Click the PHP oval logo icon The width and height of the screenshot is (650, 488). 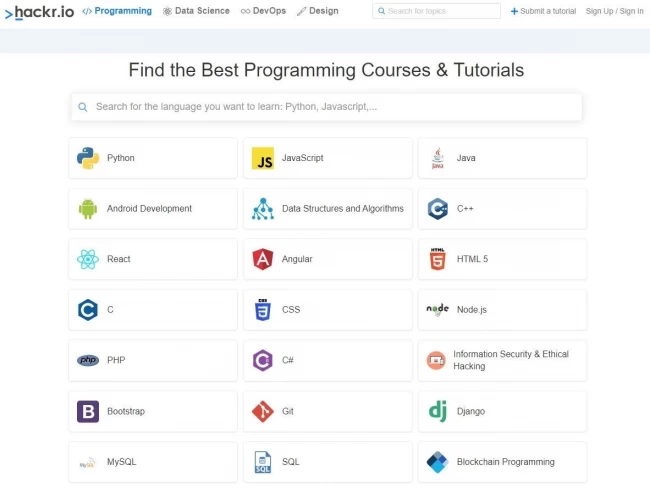click(88, 360)
